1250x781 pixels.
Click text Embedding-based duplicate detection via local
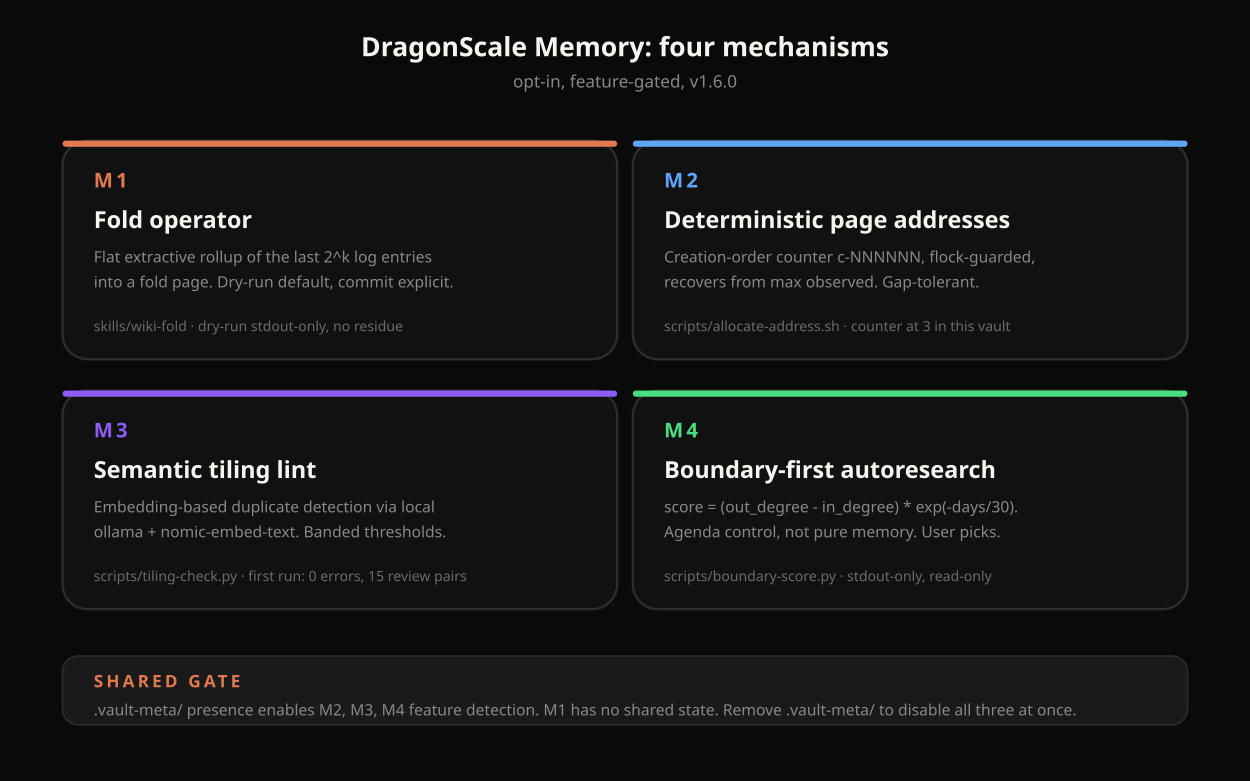click(264, 507)
